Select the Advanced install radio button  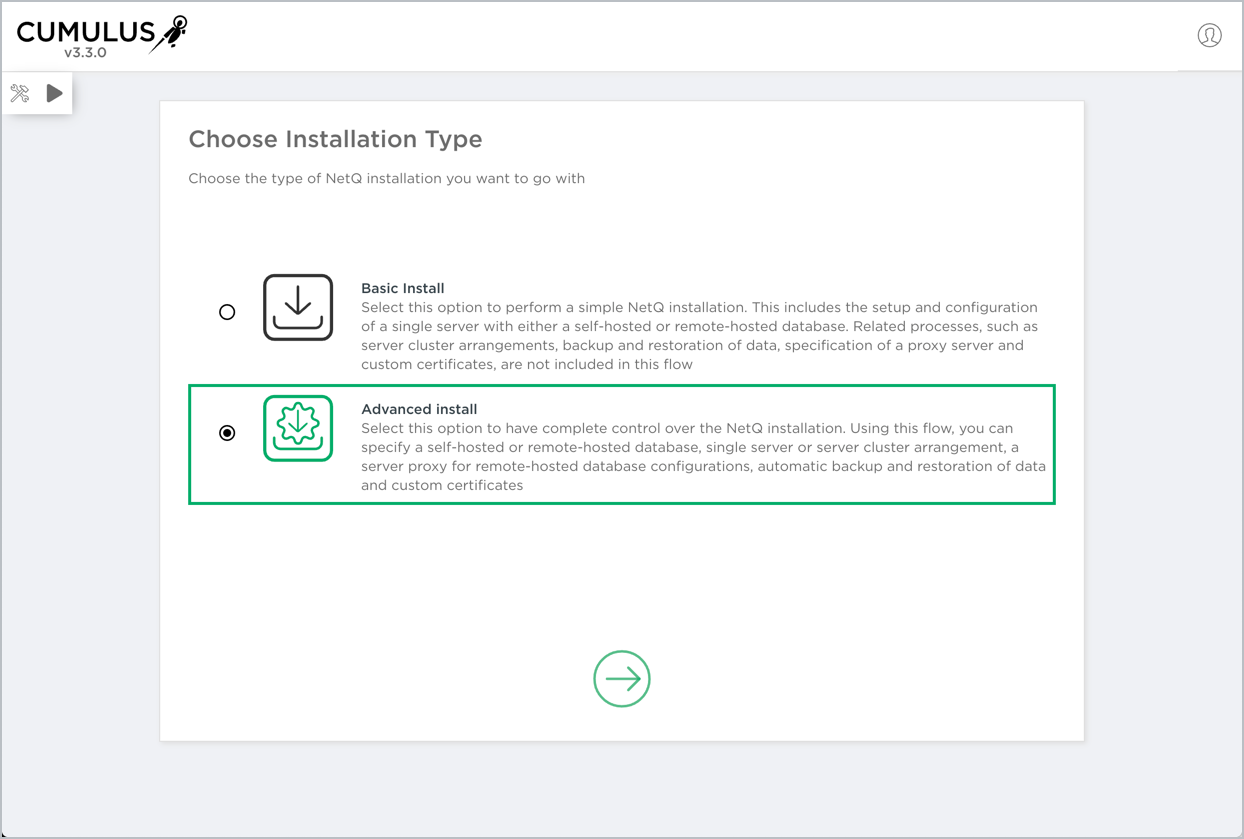pos(227,433)
